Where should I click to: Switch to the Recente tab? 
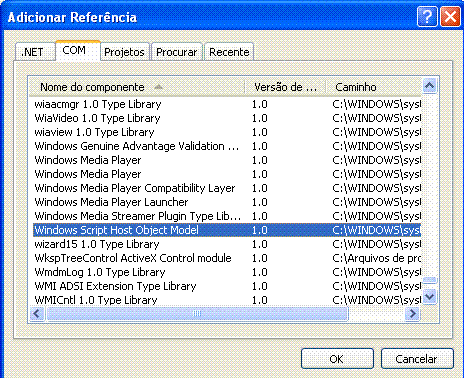[x=229, y=52]
